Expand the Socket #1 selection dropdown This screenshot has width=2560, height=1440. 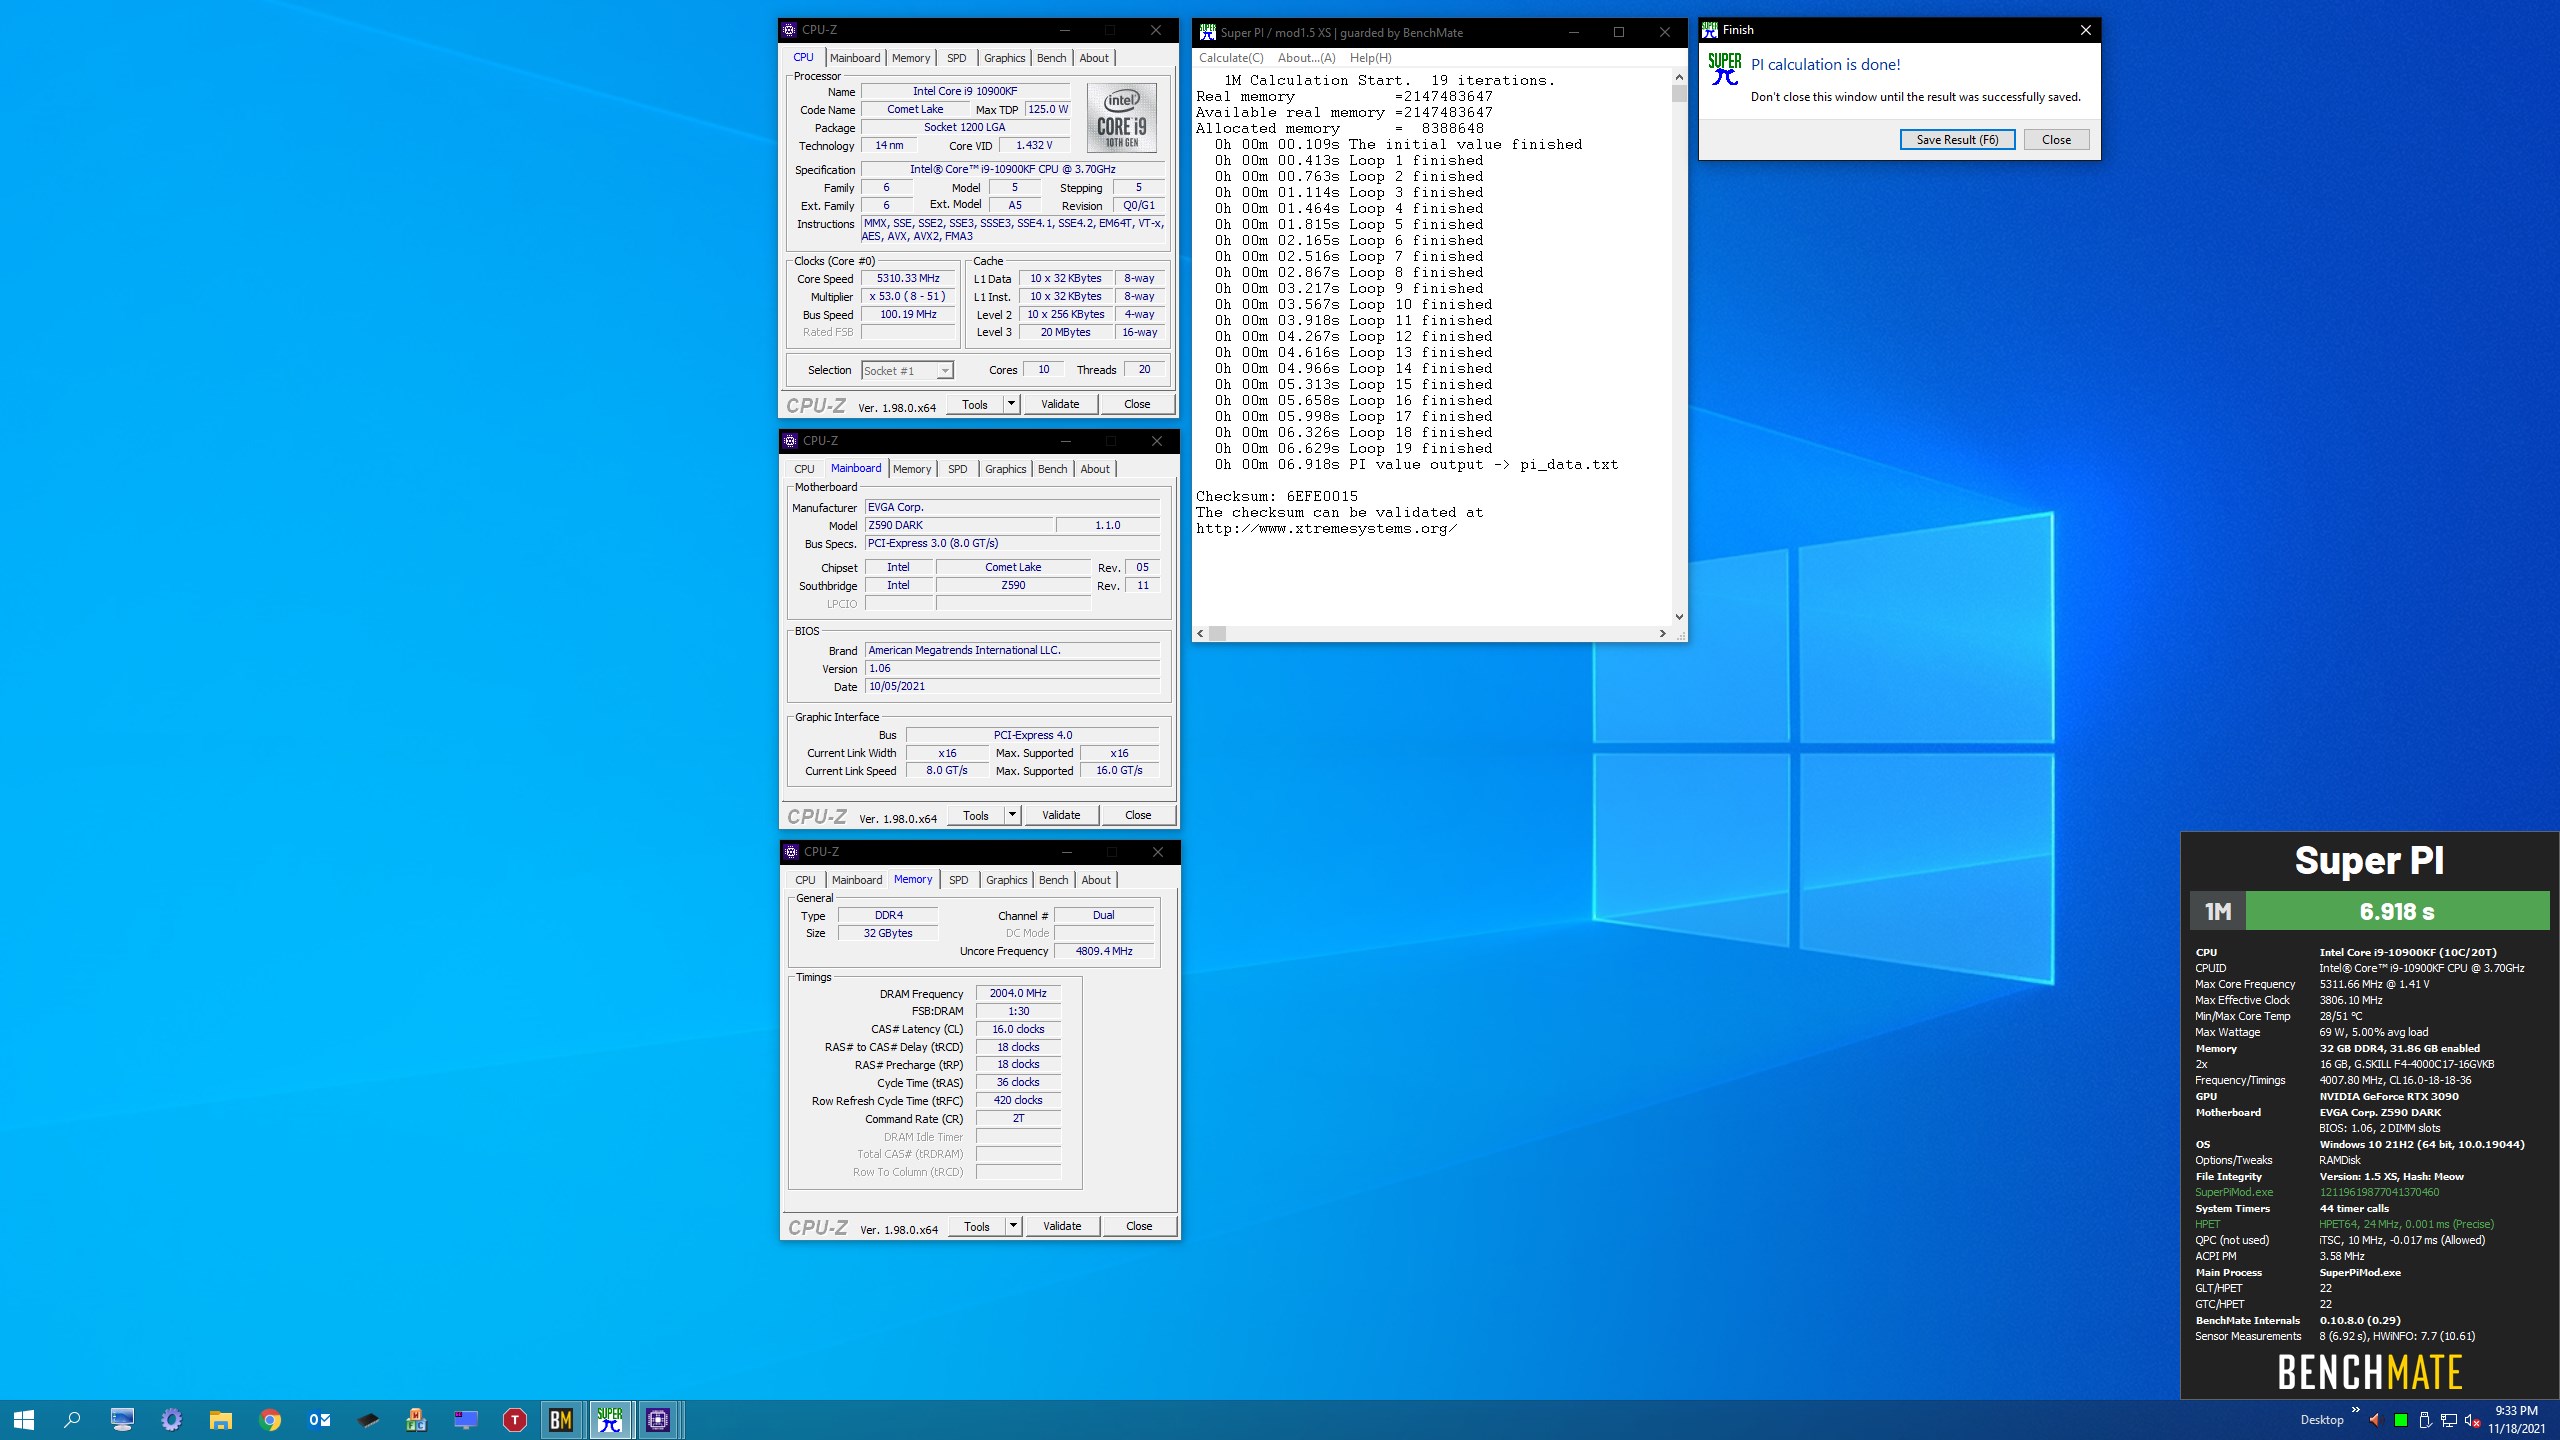[944, 371]
